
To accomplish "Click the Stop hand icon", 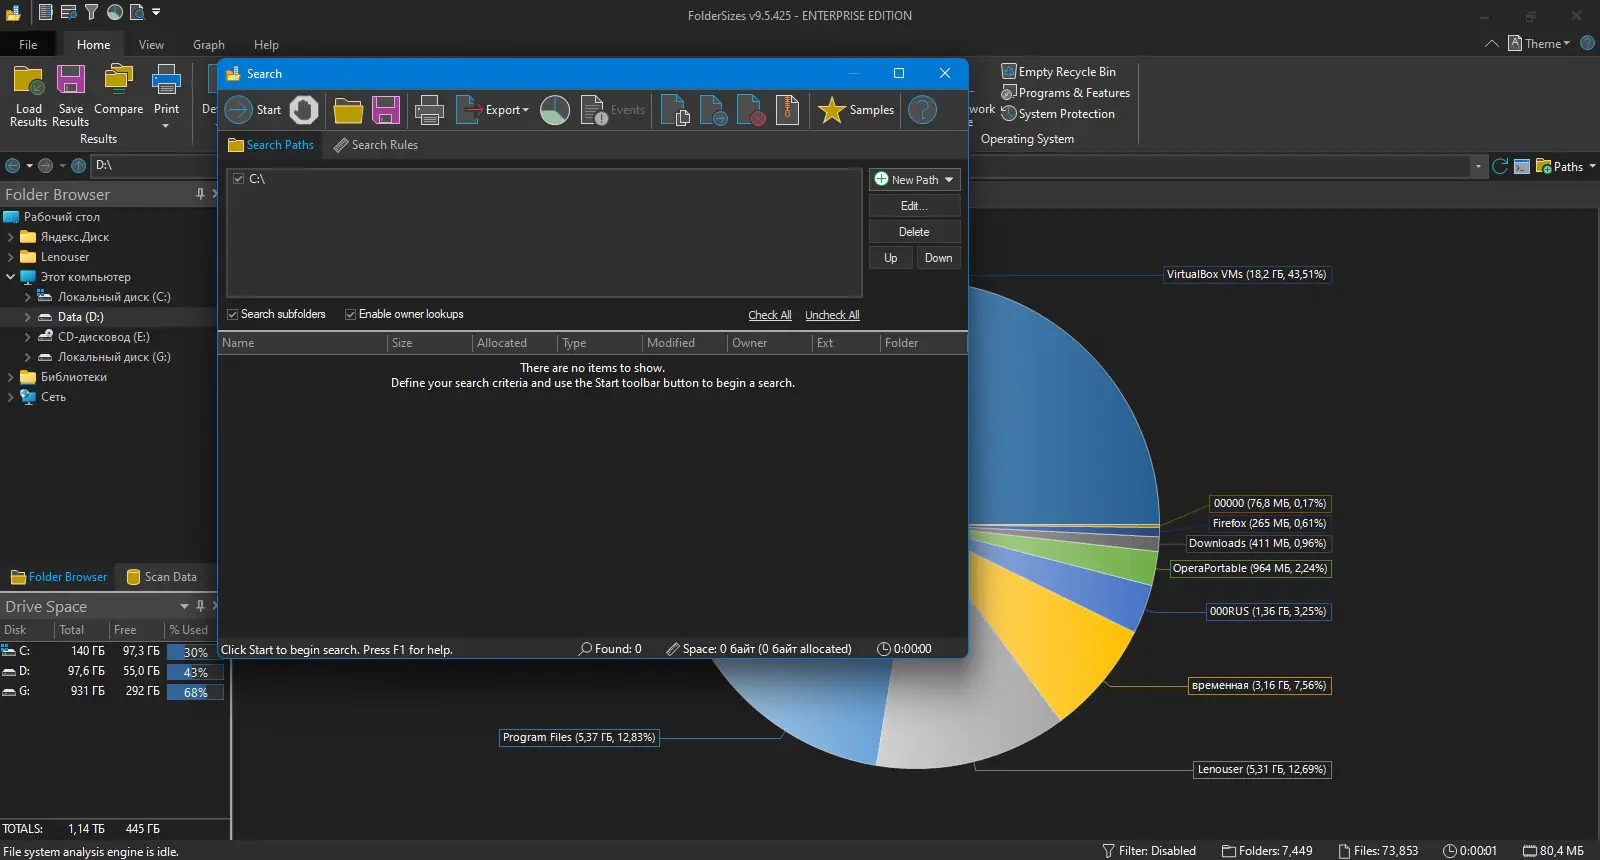I will [x=304, y=110].
